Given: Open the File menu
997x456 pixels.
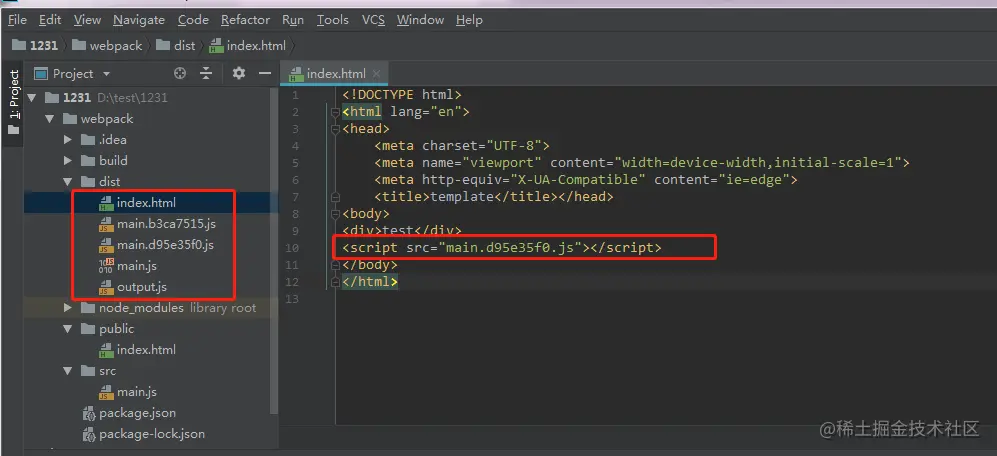Looking at the screenshot, I should point(17,20).
